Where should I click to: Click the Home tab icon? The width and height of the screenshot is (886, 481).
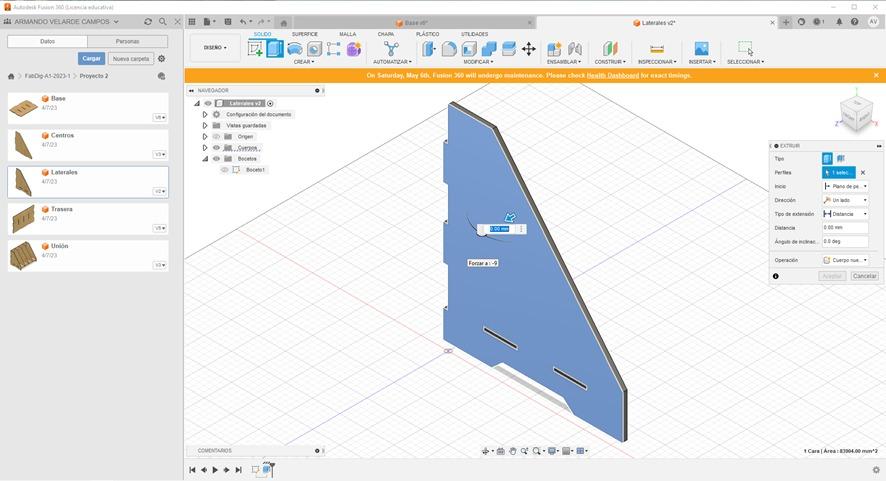284,23
